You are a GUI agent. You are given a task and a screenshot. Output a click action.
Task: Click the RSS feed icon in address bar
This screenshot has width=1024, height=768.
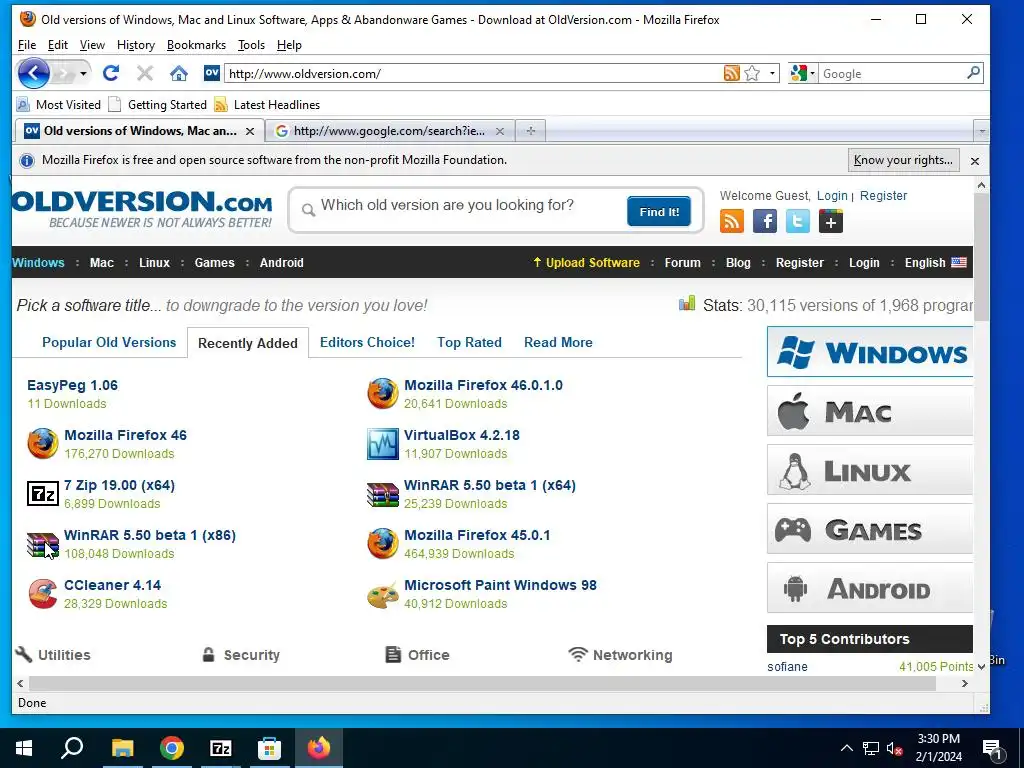tap(731, 73)
